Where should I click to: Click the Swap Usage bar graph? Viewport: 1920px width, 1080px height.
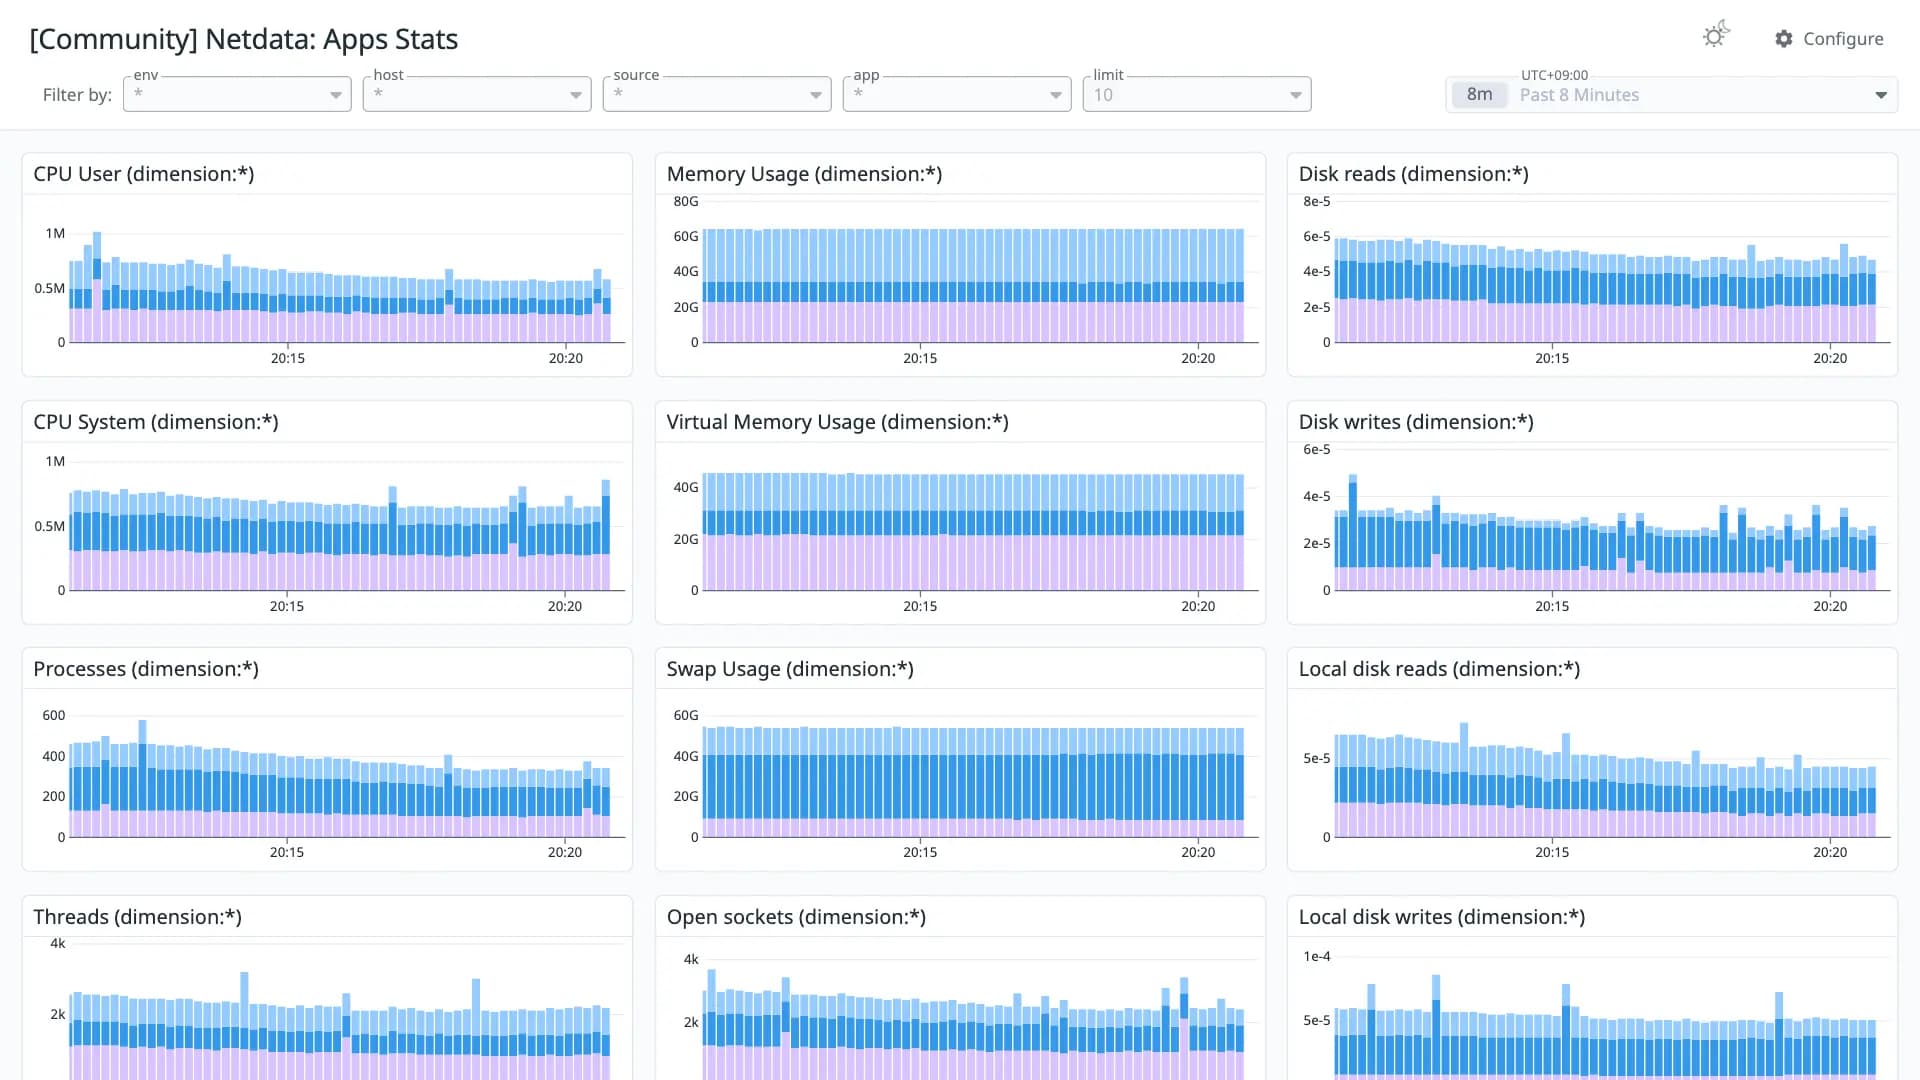(x=973, y=782)
